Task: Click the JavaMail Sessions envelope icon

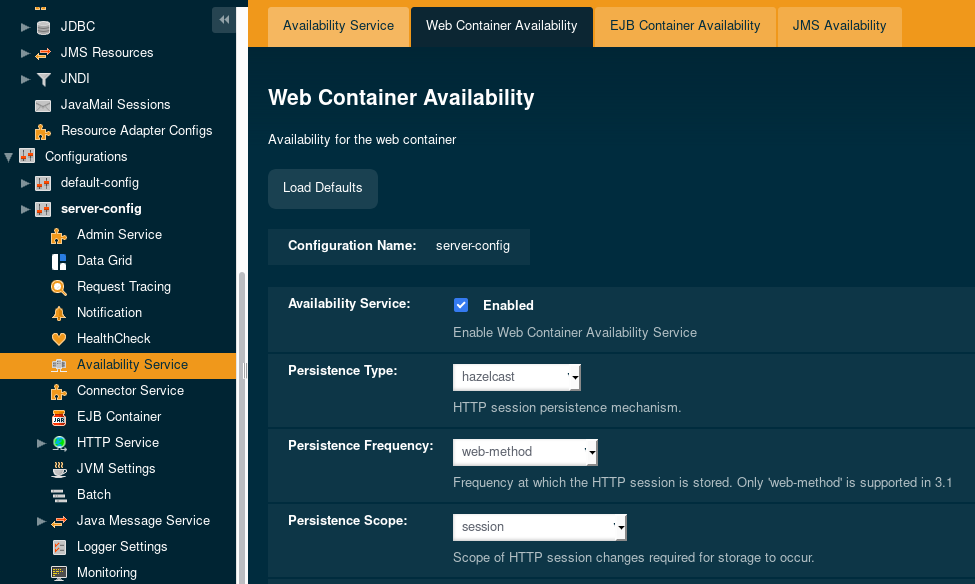Action: click(43, 105)
